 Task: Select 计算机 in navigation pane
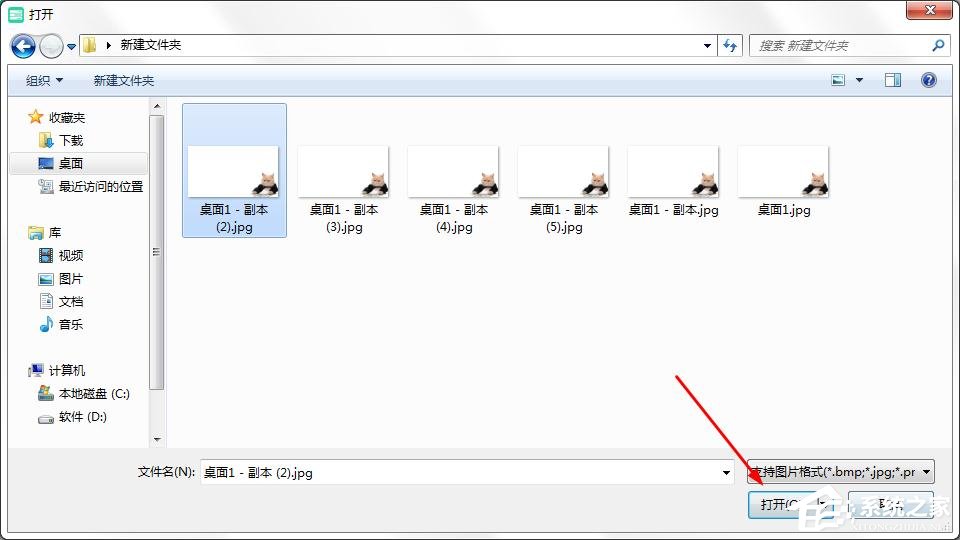pyautogui.click(x=67, y=370)
